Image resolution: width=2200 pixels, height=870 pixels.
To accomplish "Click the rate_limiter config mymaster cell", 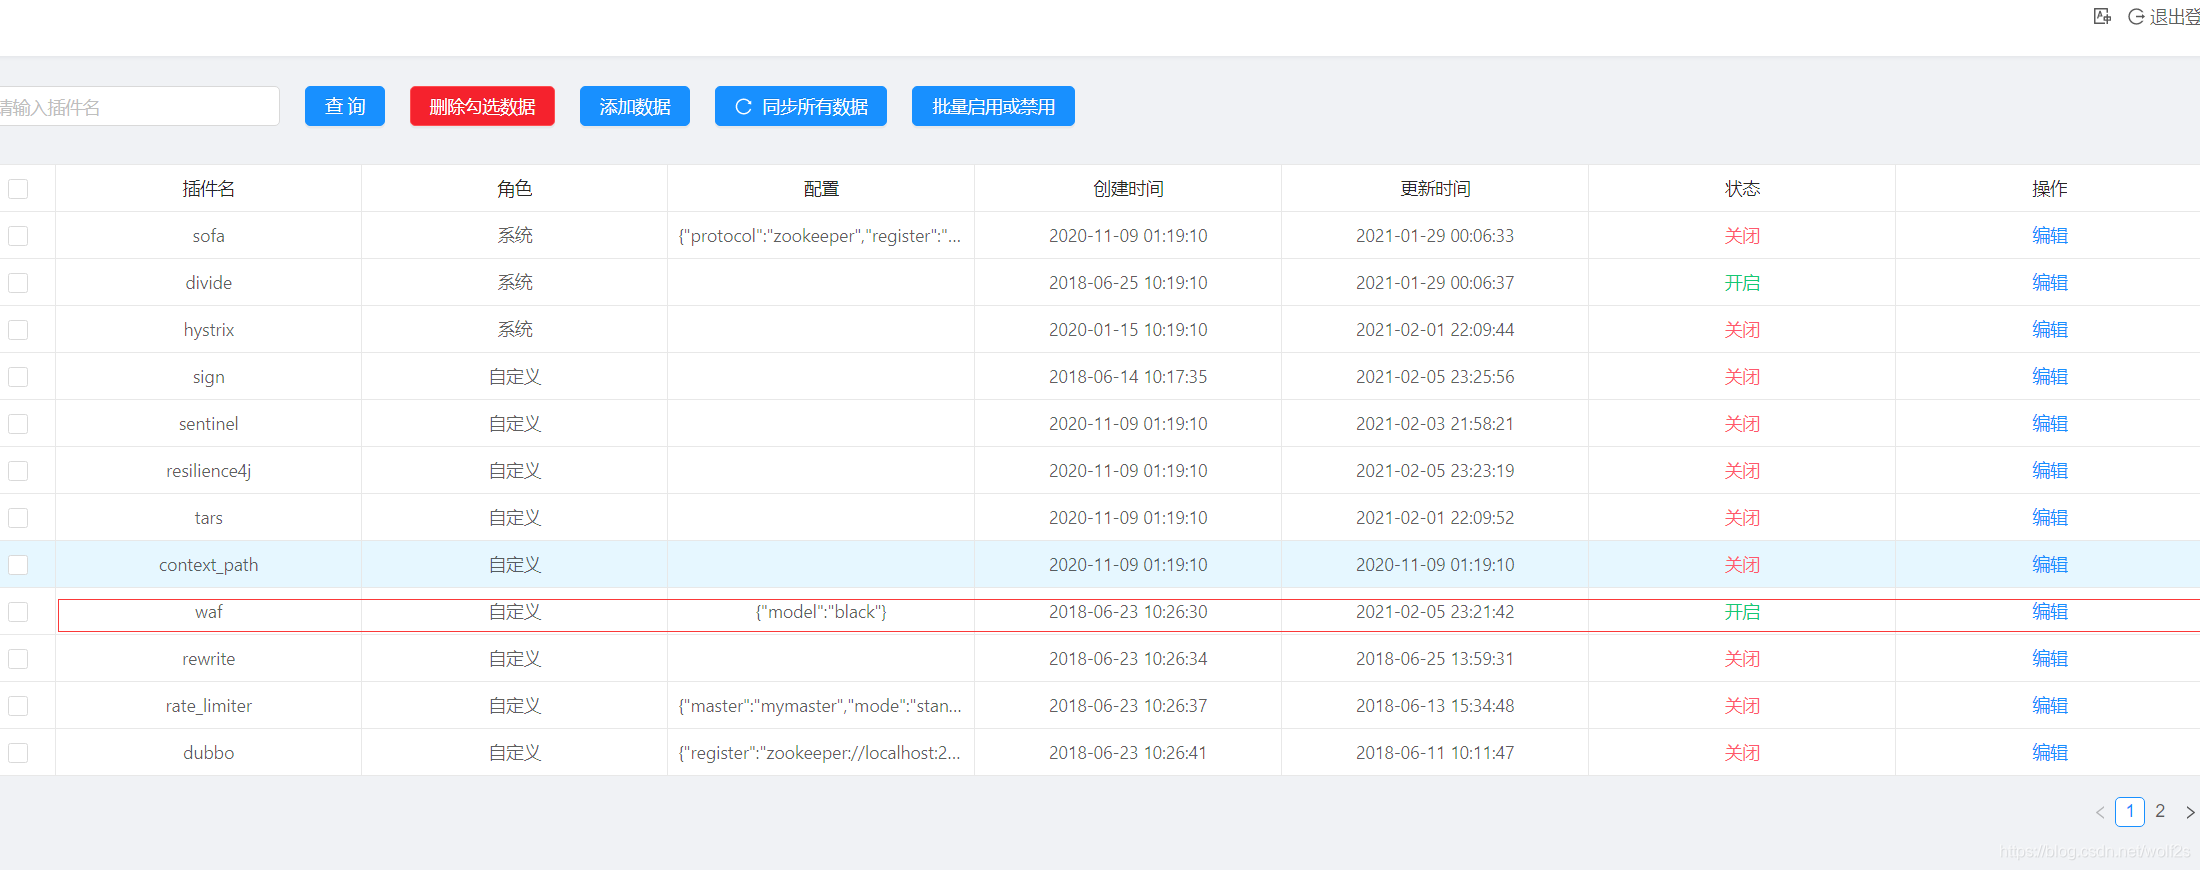I will 821,706.
